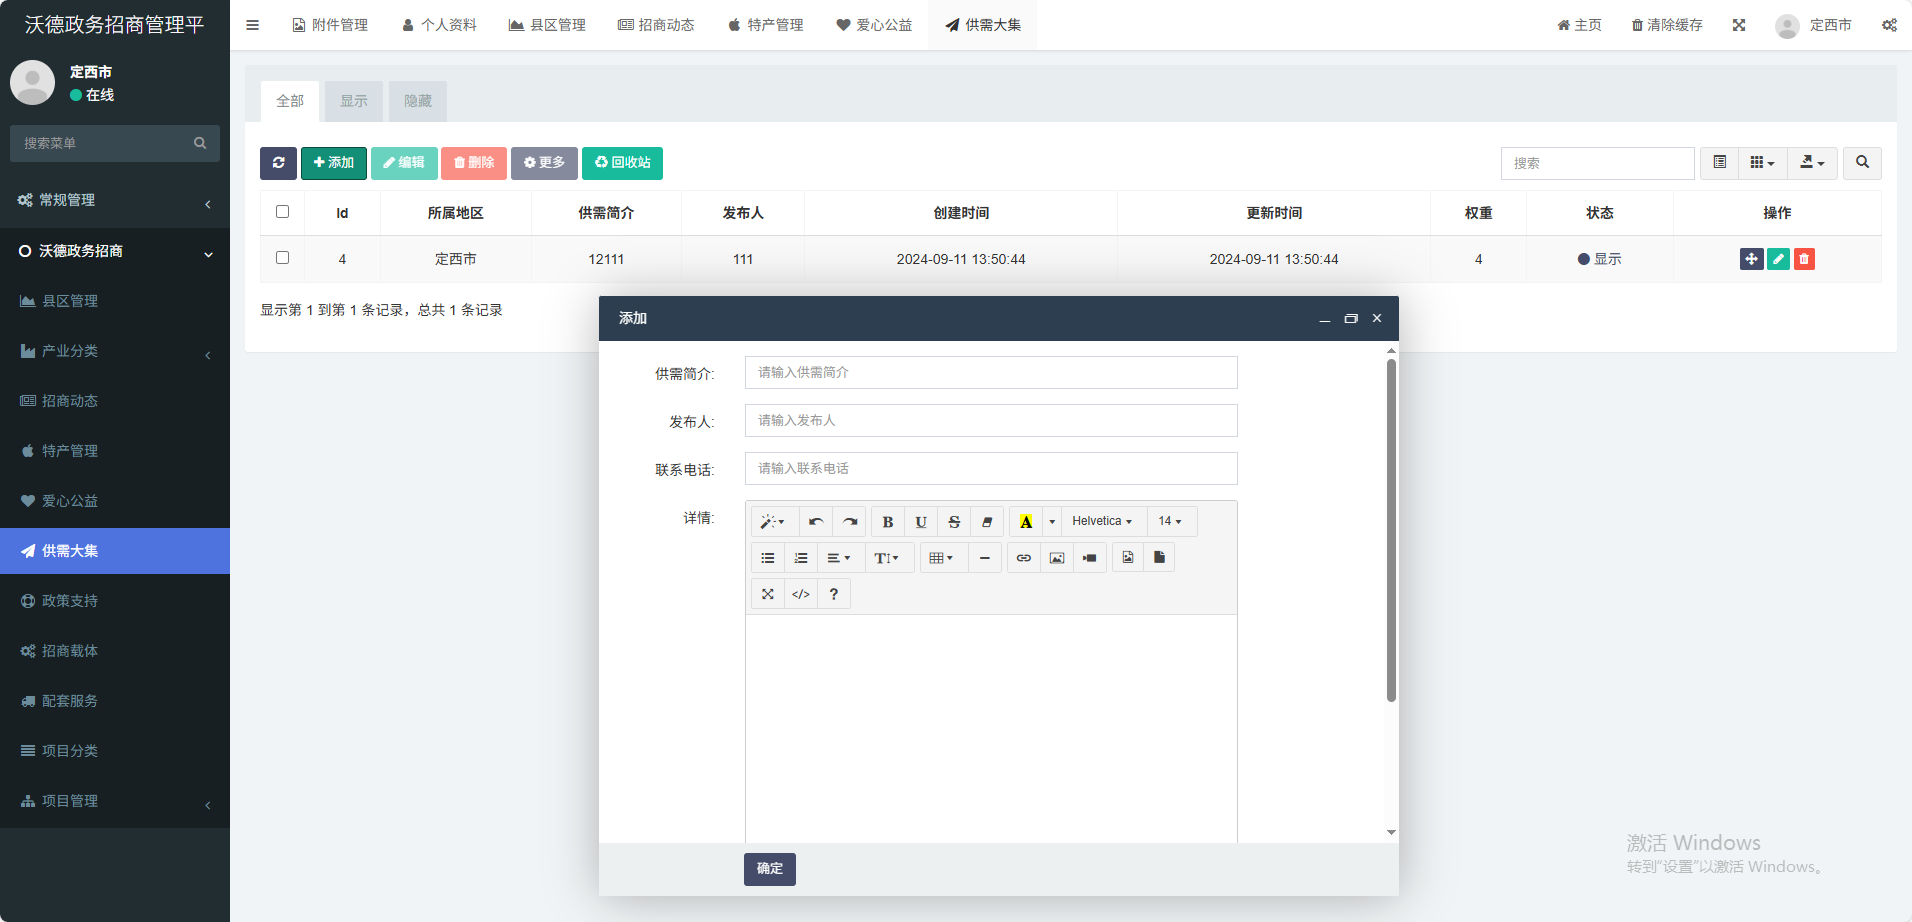Switch to the 显示 tab
This screenshot has width=1912, height=922.
(x=354, y=101)
